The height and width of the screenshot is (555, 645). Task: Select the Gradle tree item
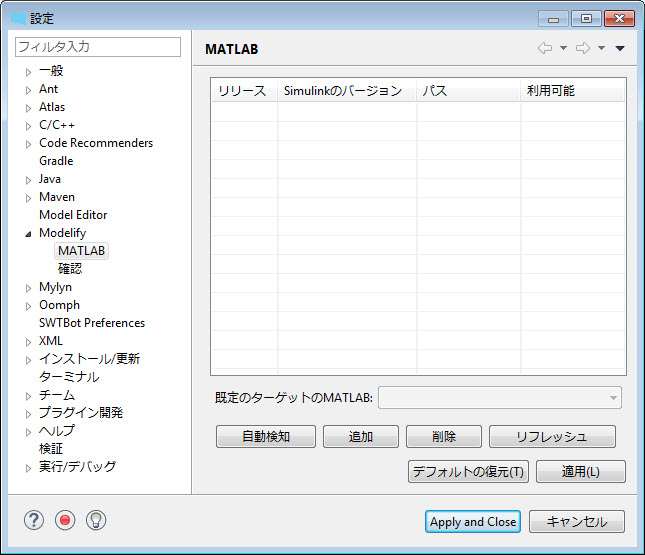pos(56,161)
